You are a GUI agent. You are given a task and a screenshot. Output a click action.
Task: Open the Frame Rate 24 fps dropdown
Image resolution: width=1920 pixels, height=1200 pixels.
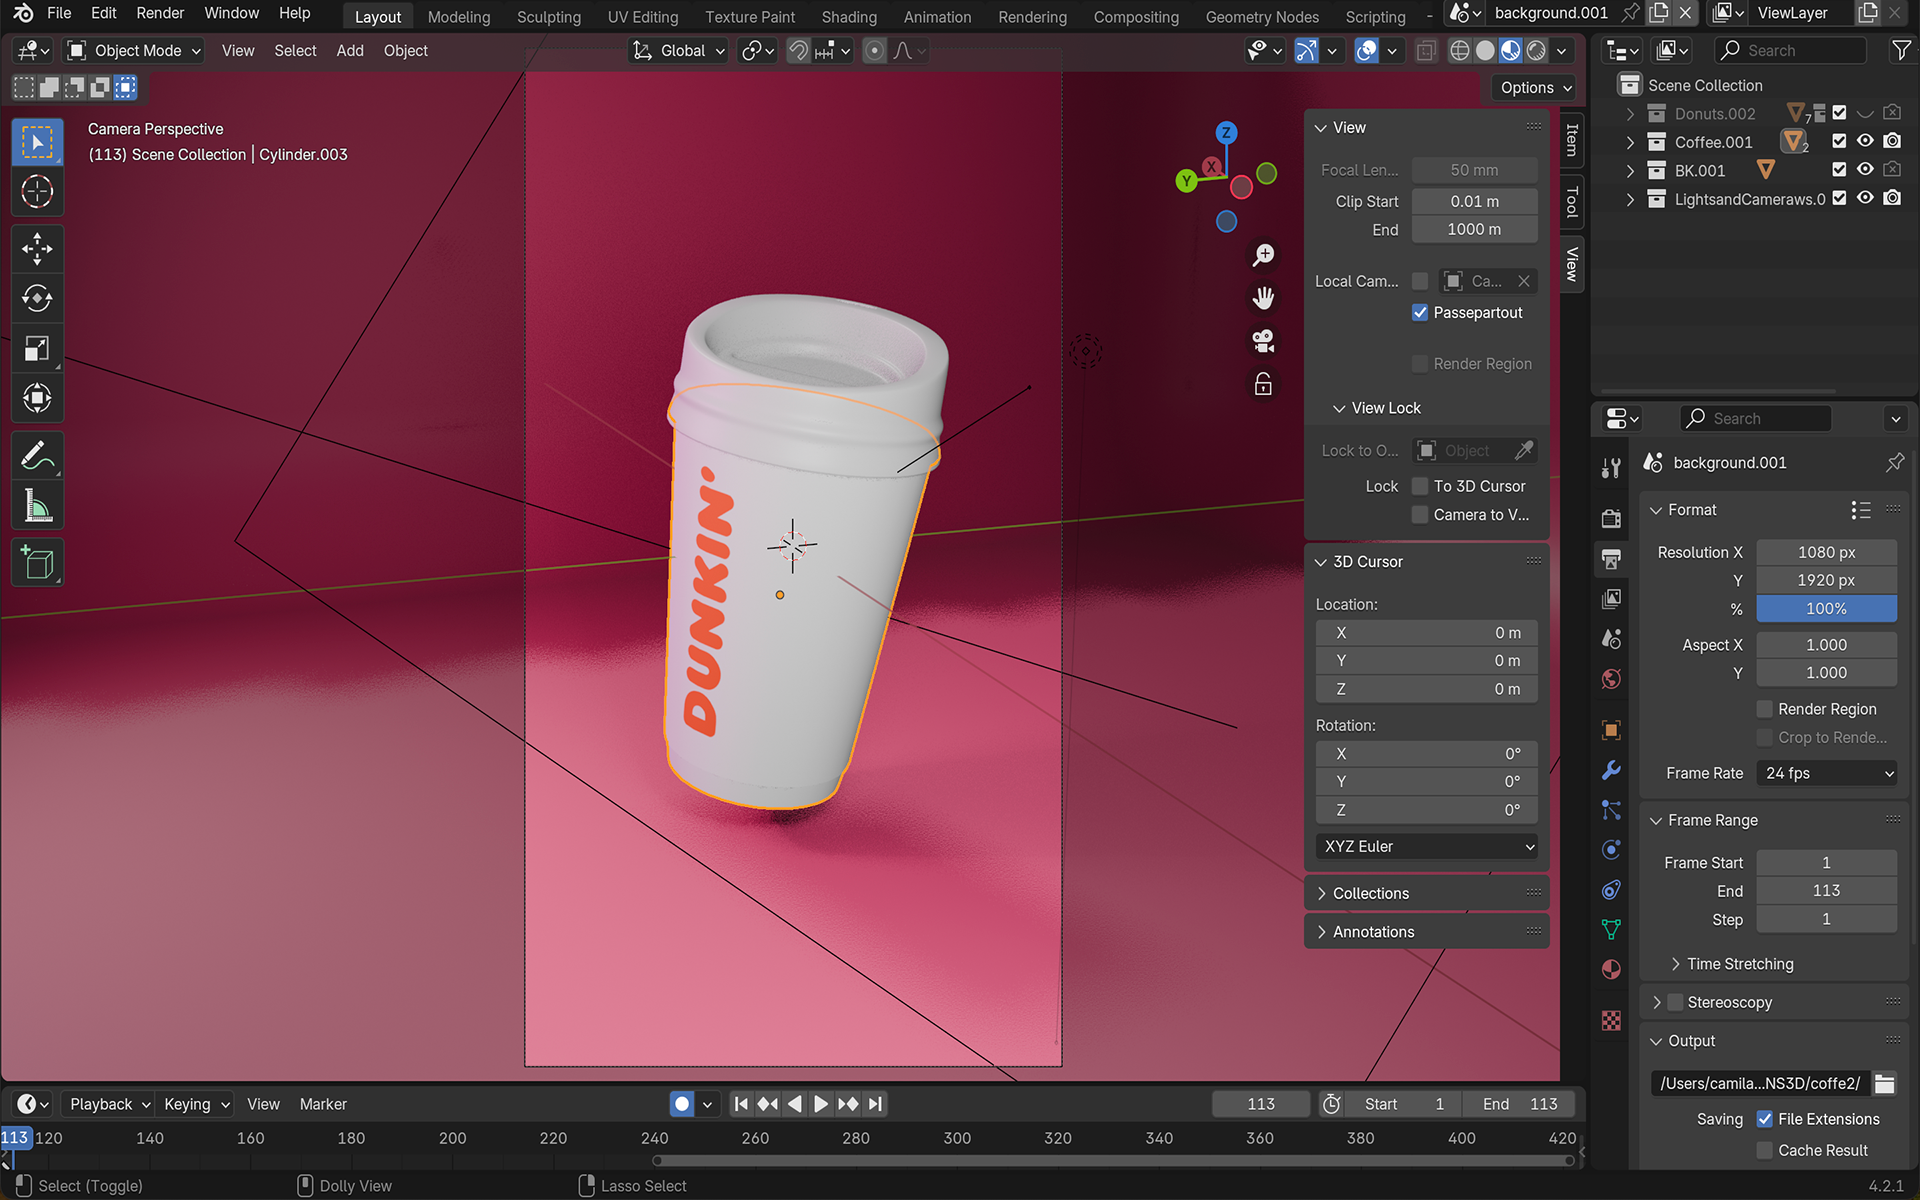[1827, 773]
